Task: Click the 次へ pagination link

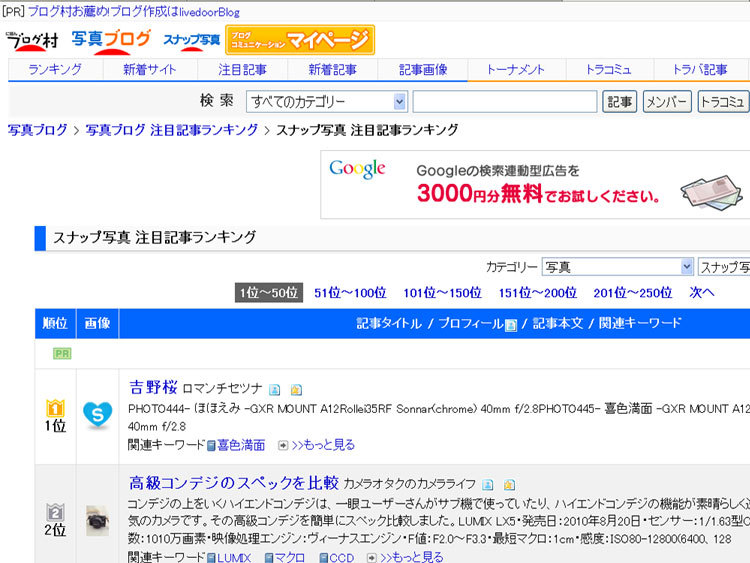Action: 701,293
